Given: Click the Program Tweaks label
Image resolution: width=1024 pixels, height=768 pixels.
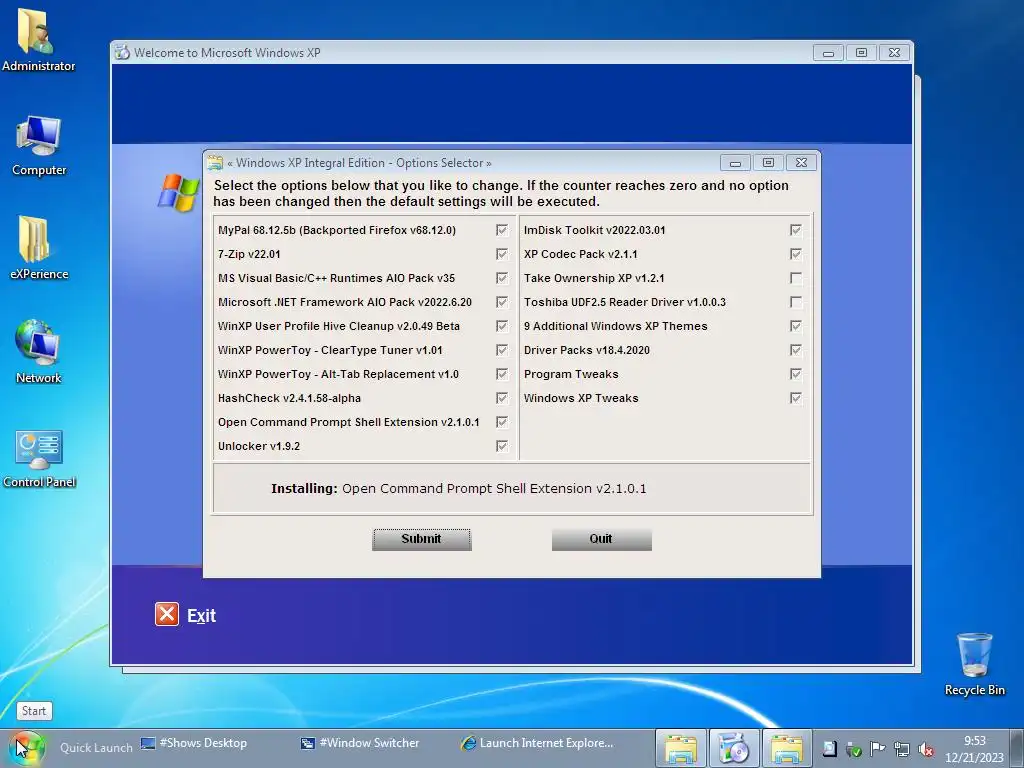Looking at the screenshot, I should 571,374.
